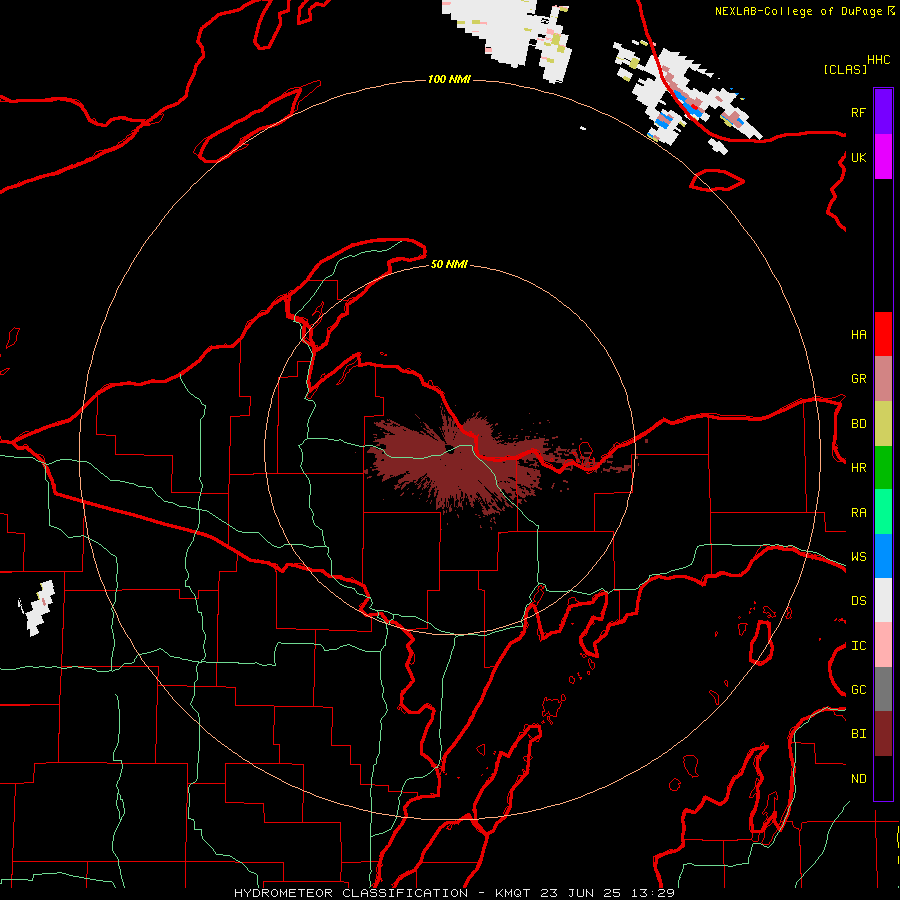Click the BD yellow legend swatch
This screenshot has width=900, height=900.
click(x=883, y=424)
